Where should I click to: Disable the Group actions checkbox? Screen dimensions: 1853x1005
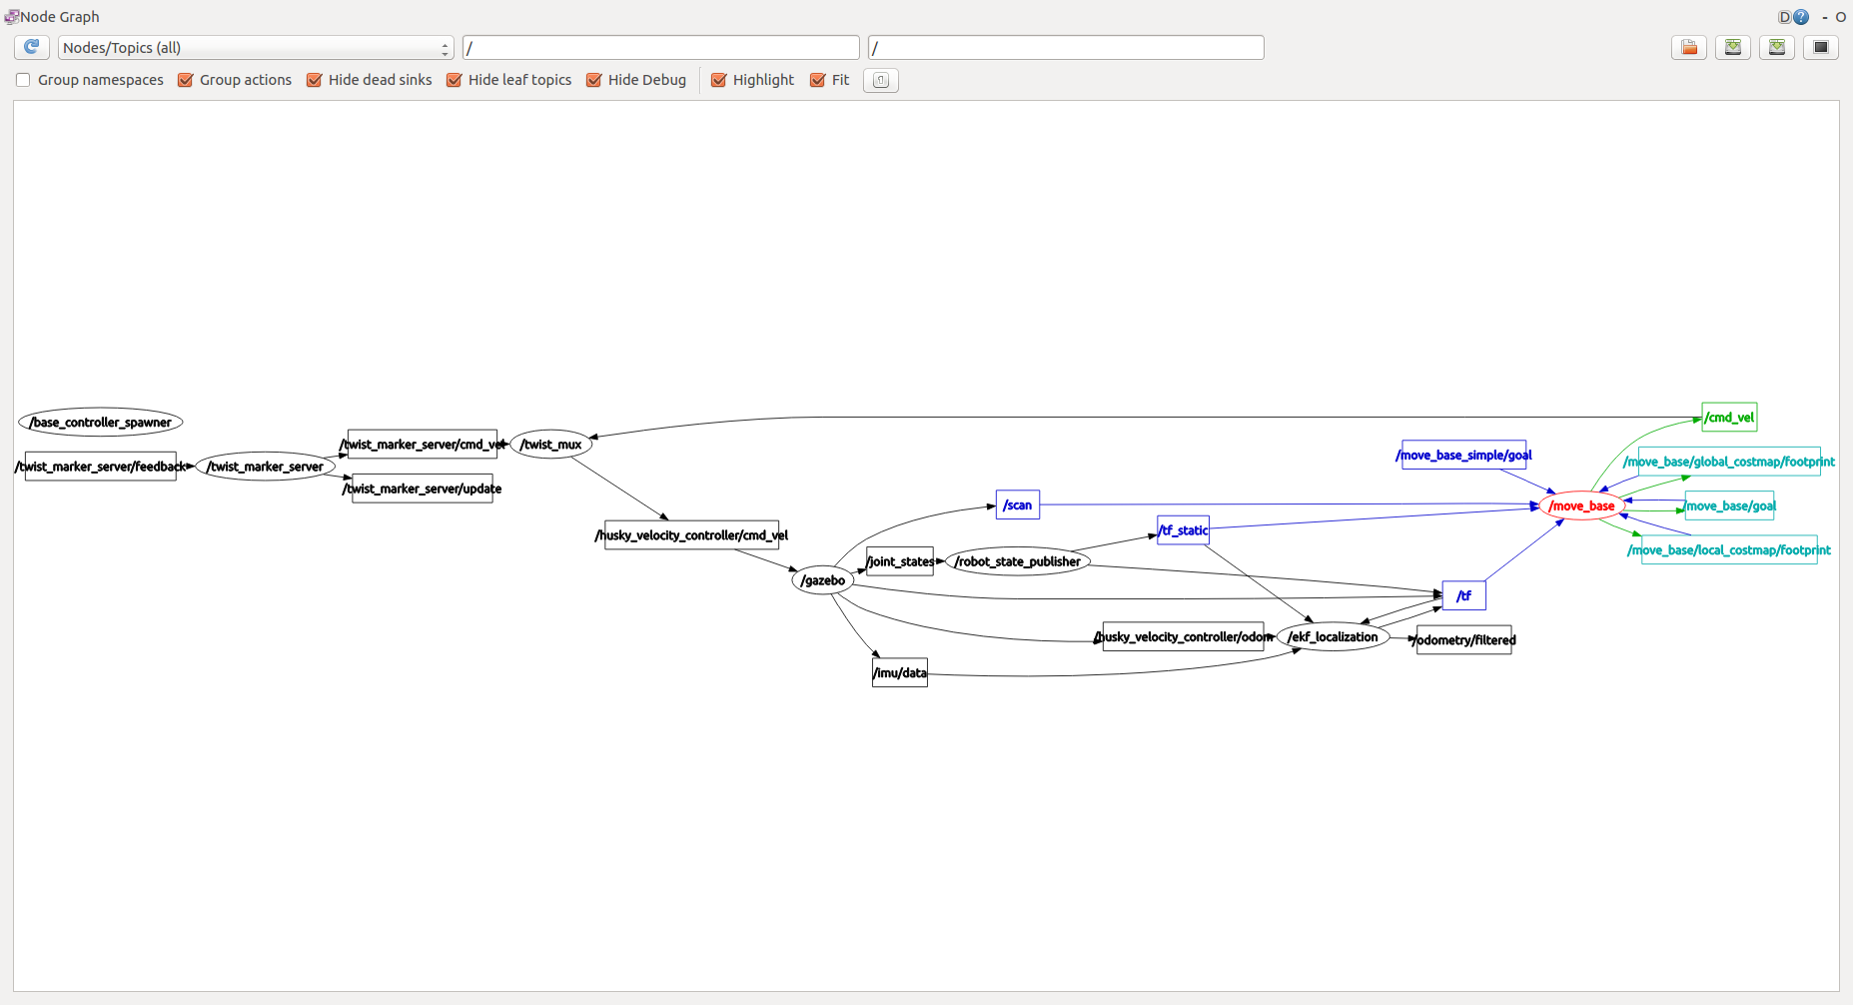(x=185, y=80)
